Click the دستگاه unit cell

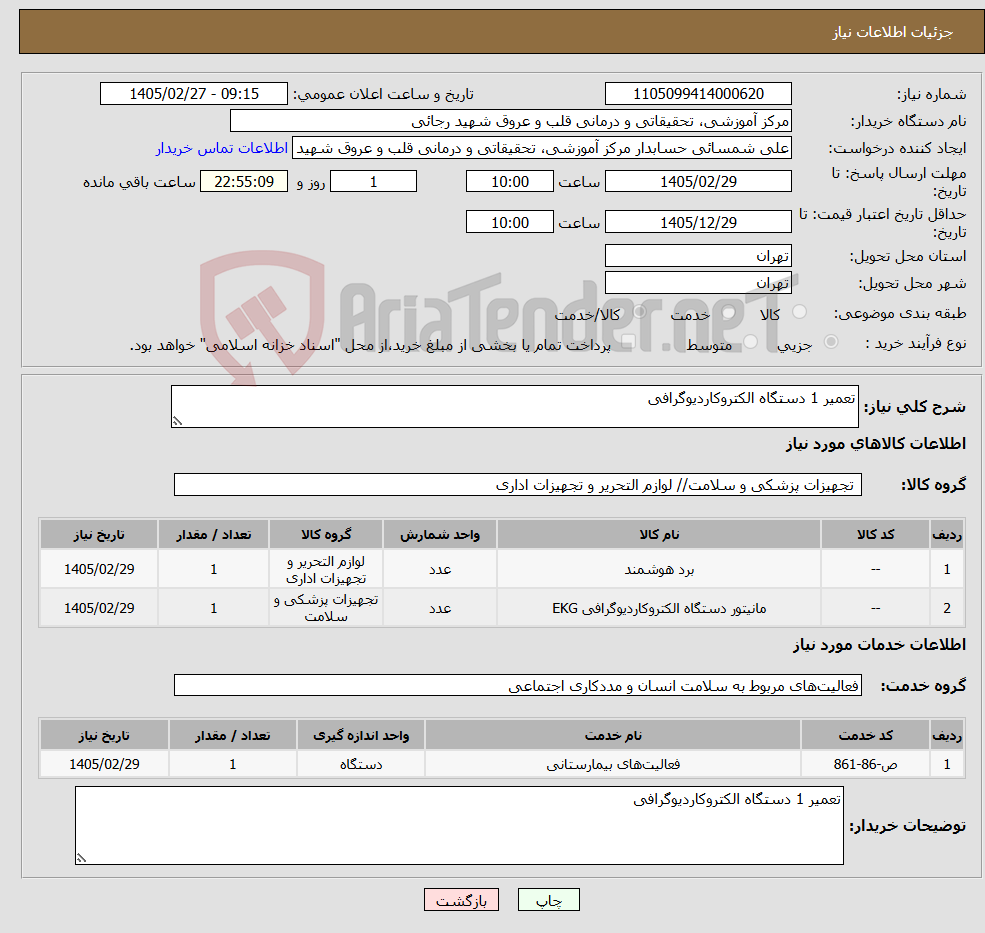point(361,764)
